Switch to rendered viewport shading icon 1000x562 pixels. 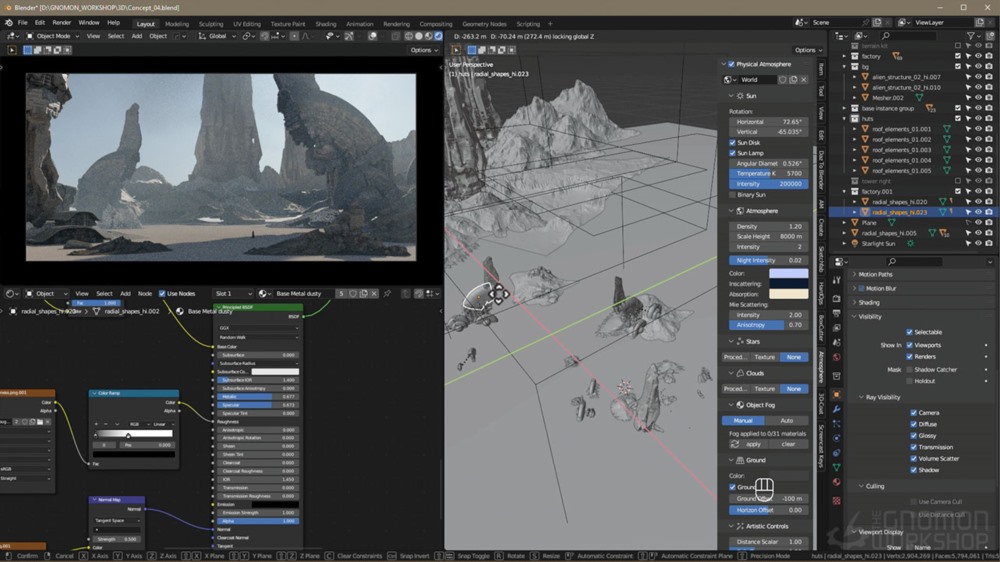(438, 36)
